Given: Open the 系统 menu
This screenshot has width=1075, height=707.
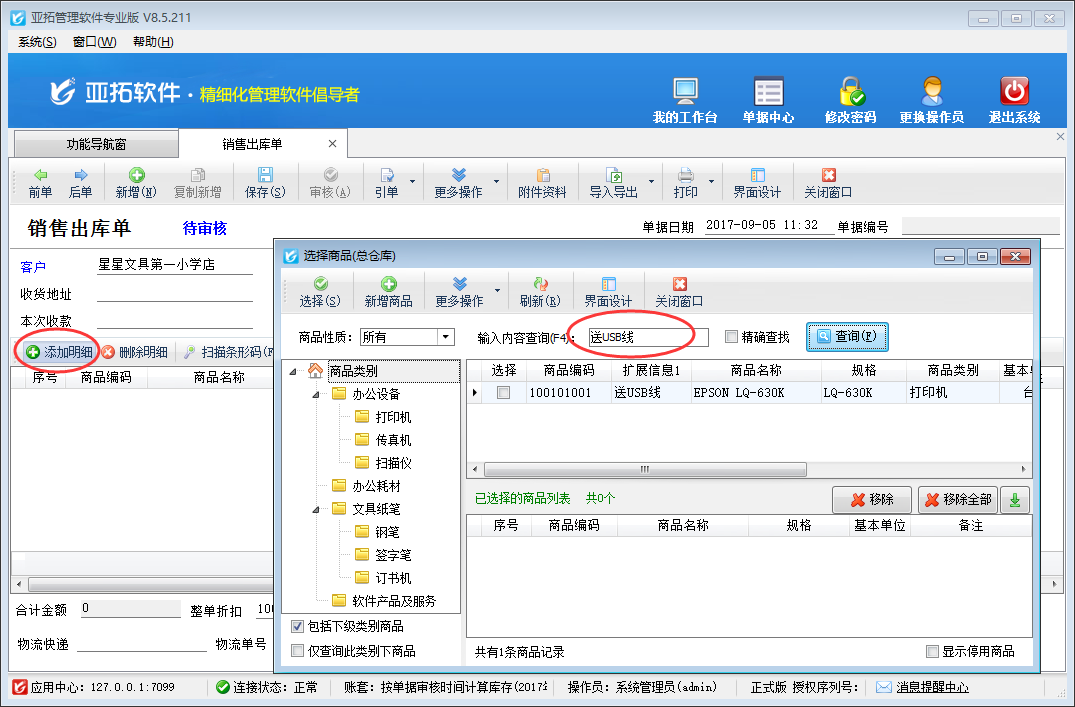Looking at the screenshot, I should tap(37, 42).
